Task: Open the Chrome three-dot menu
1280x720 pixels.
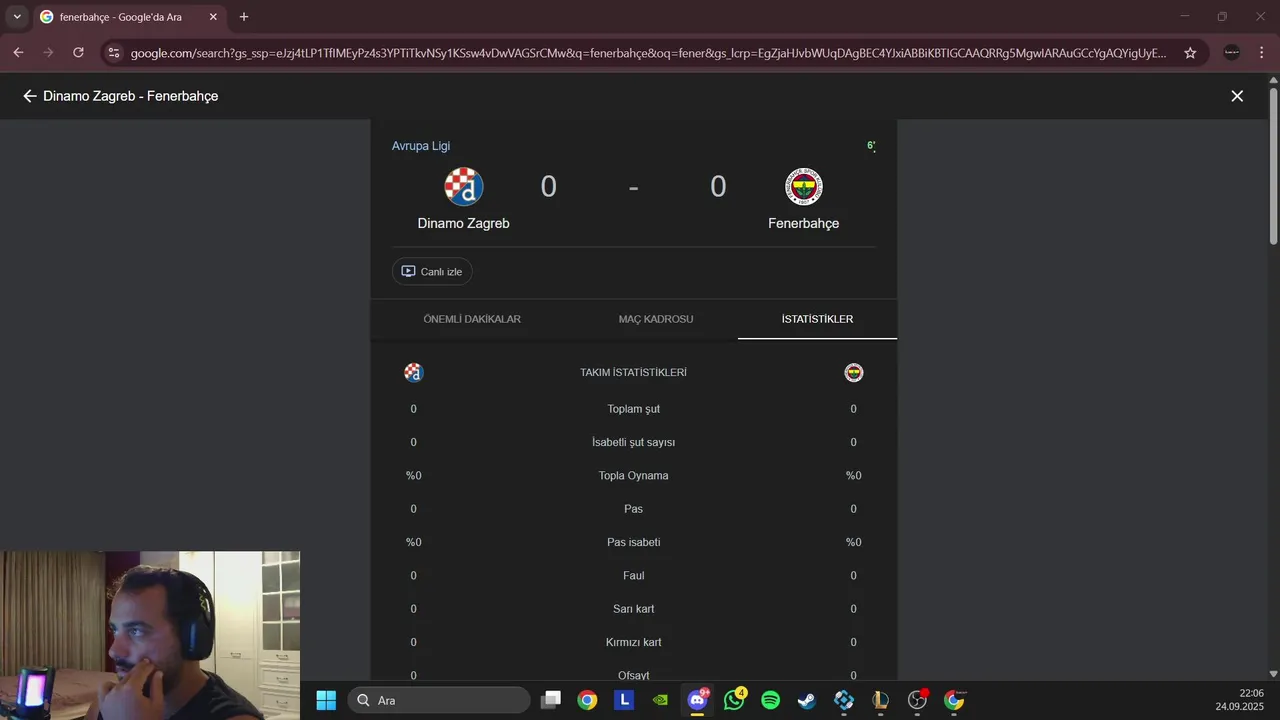Action: coord(1262,53)
